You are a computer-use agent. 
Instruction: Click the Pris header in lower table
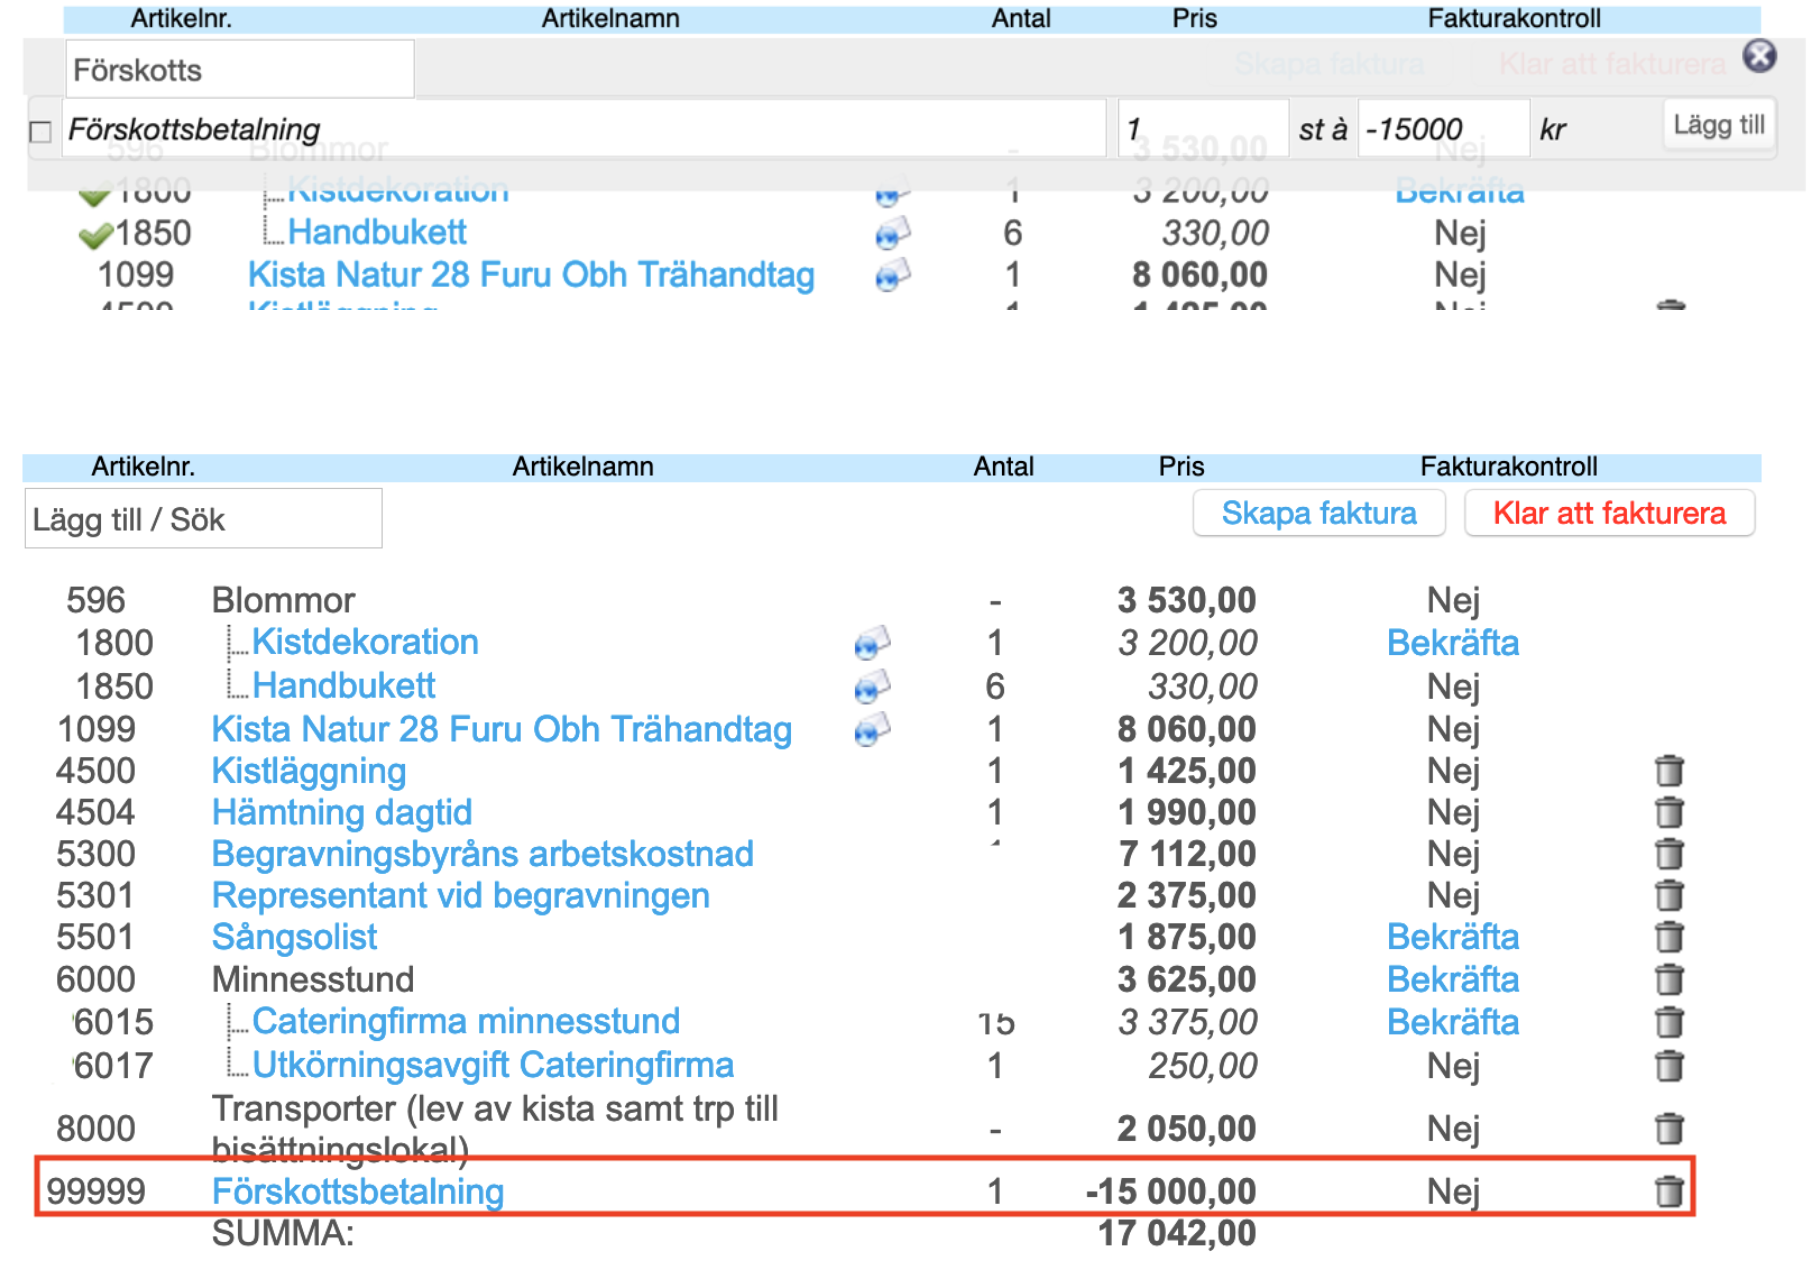pos(1181,467)
